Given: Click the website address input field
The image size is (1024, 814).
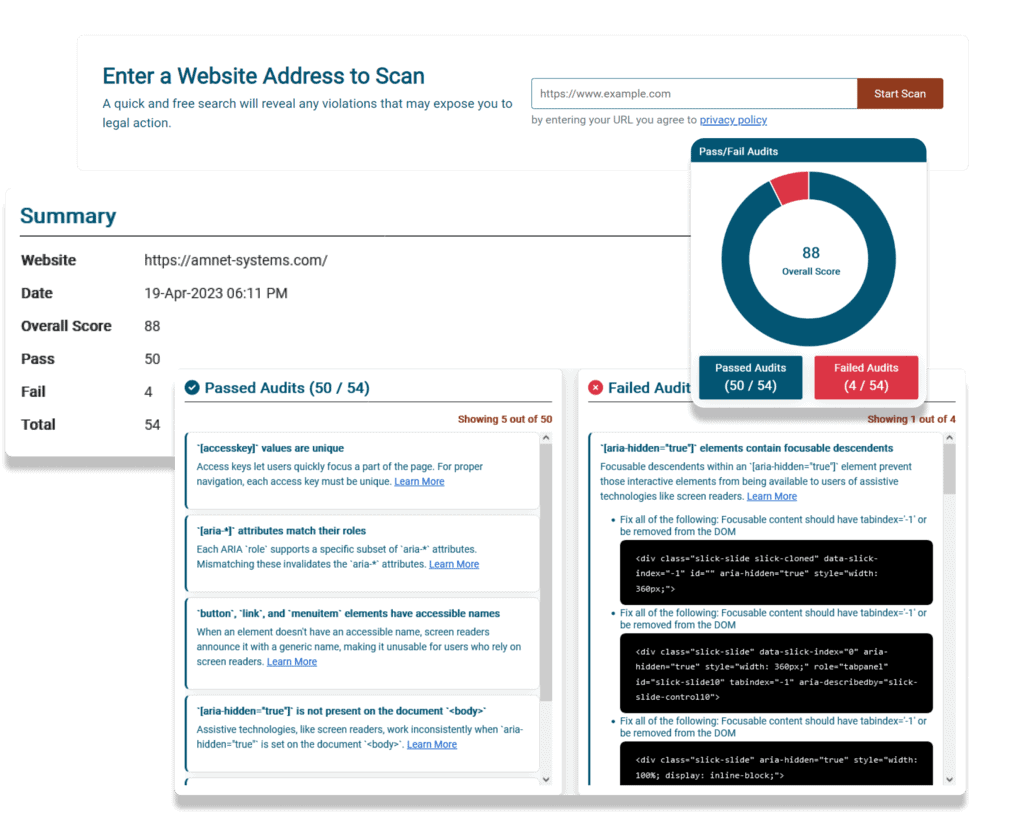Looking at the screenshot, I should click(694, 93).
